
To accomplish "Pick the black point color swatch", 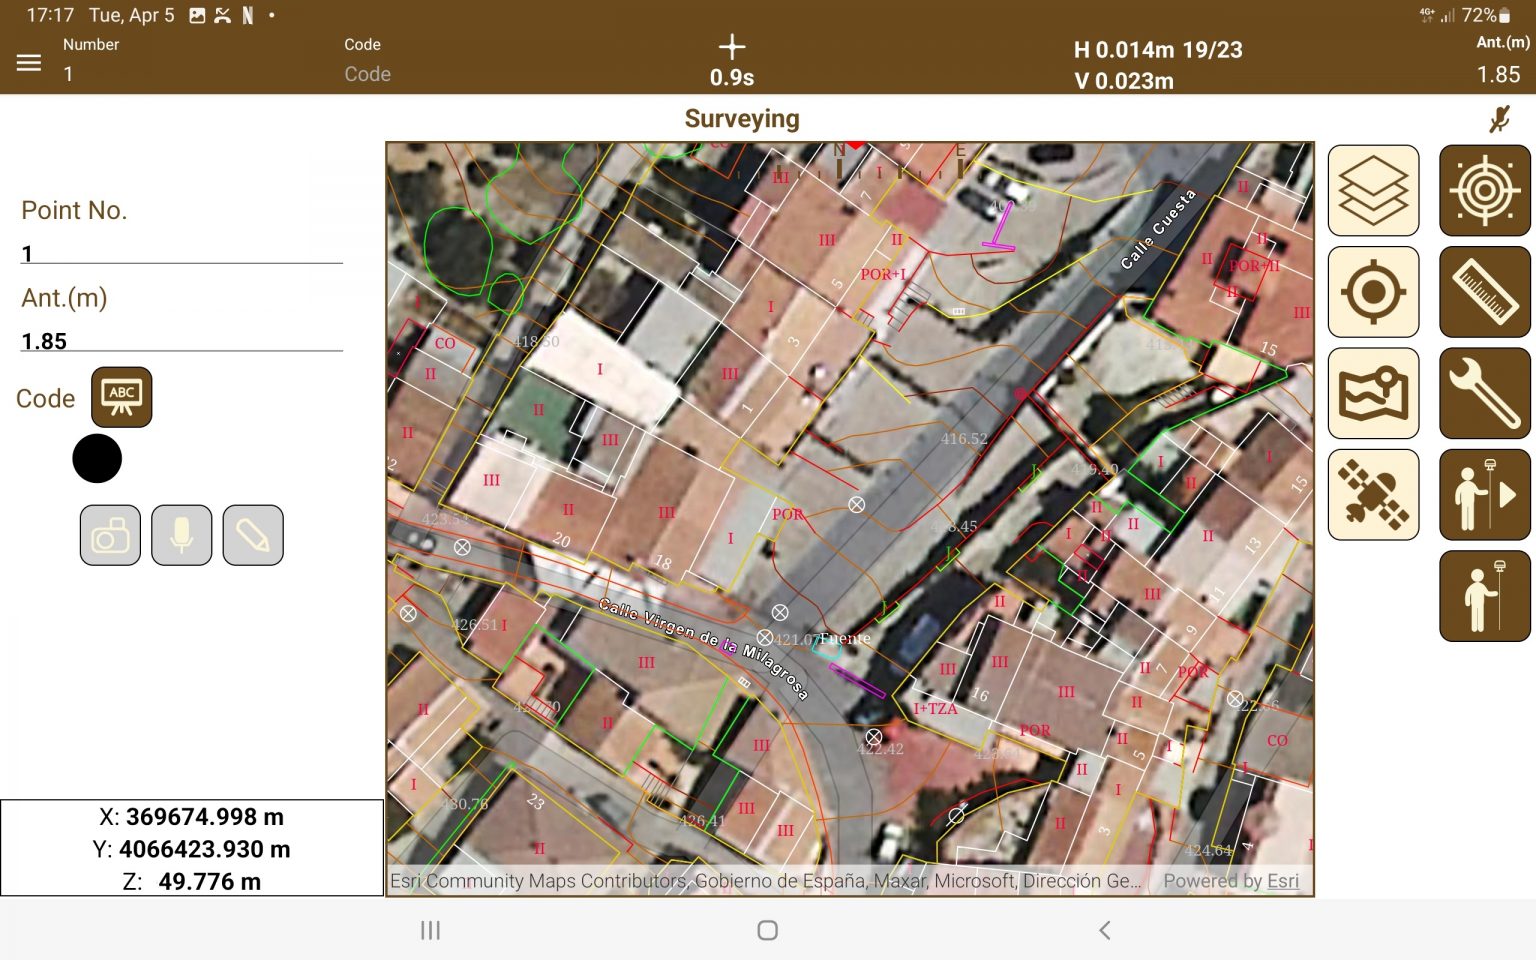I will [97, 459].
